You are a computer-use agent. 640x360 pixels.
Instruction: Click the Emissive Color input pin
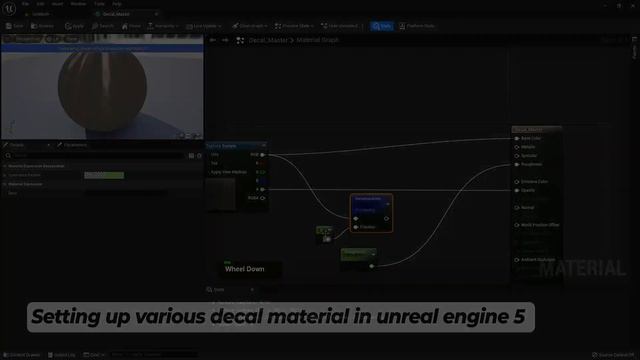(517, 182)
